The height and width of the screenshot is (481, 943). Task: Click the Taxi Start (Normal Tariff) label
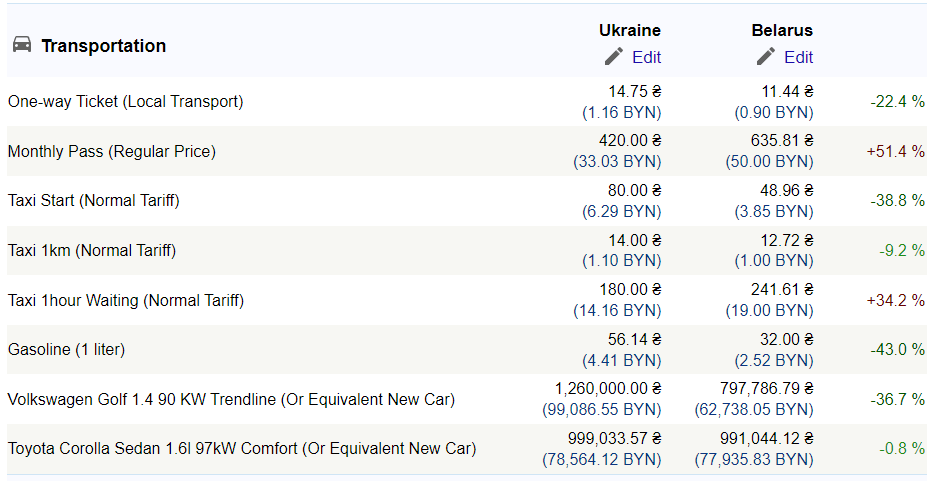pos(94,201)
